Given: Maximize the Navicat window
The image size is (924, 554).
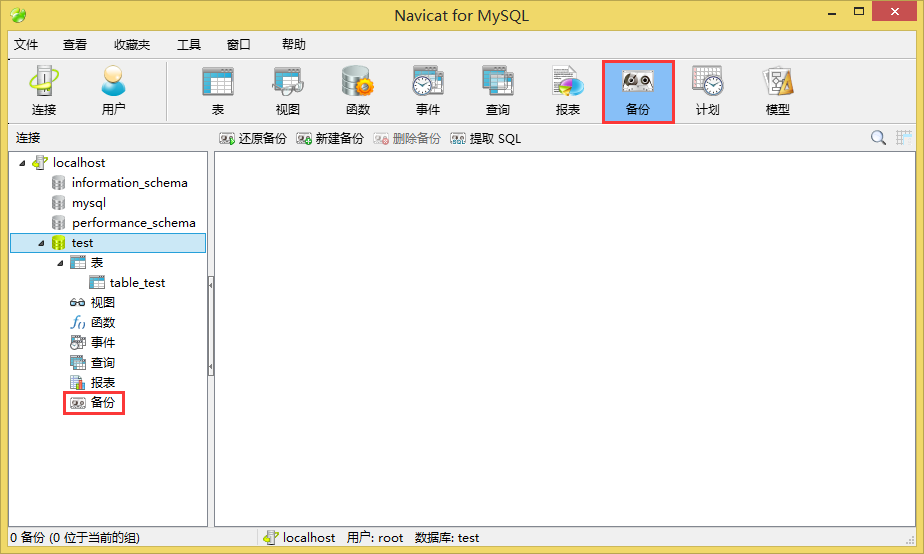Looking at the screenshot, I should [x=859, y=11].
